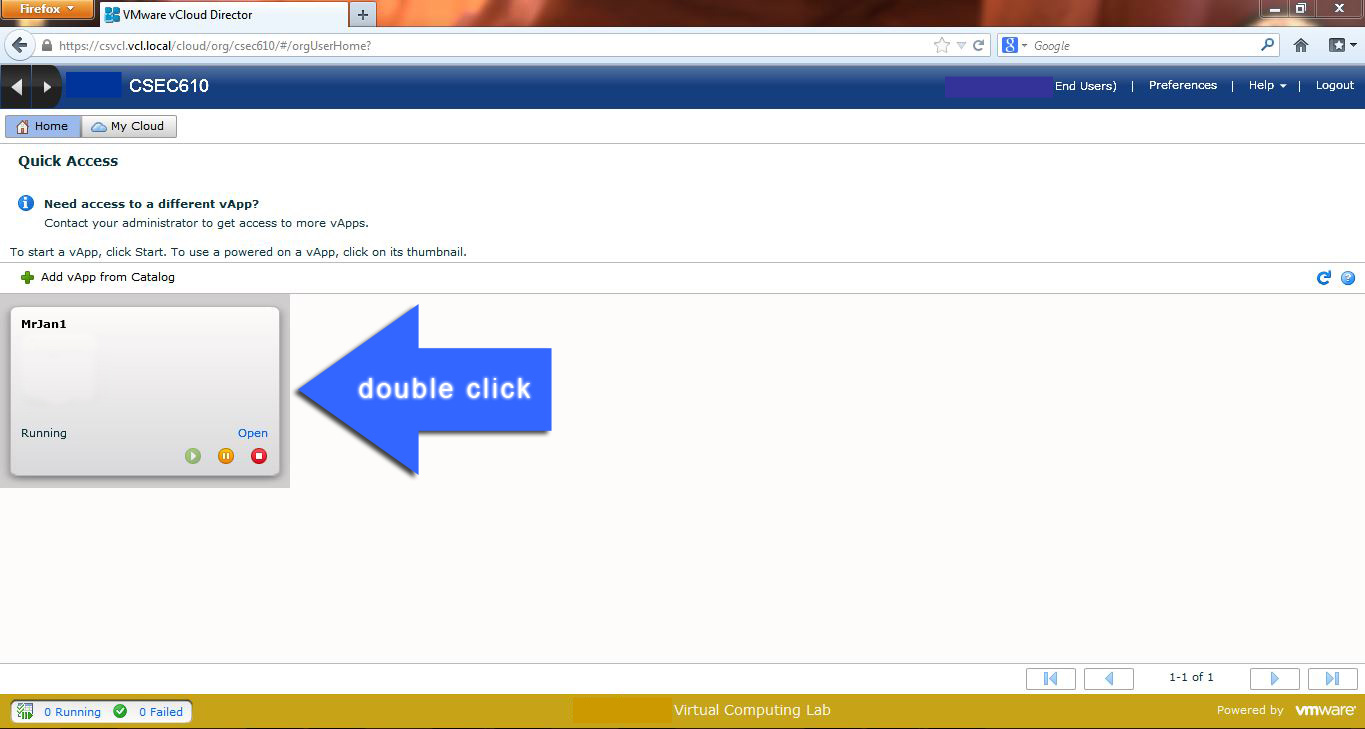
Task: Go to next page of results
Action: (x=1275, y=678)
